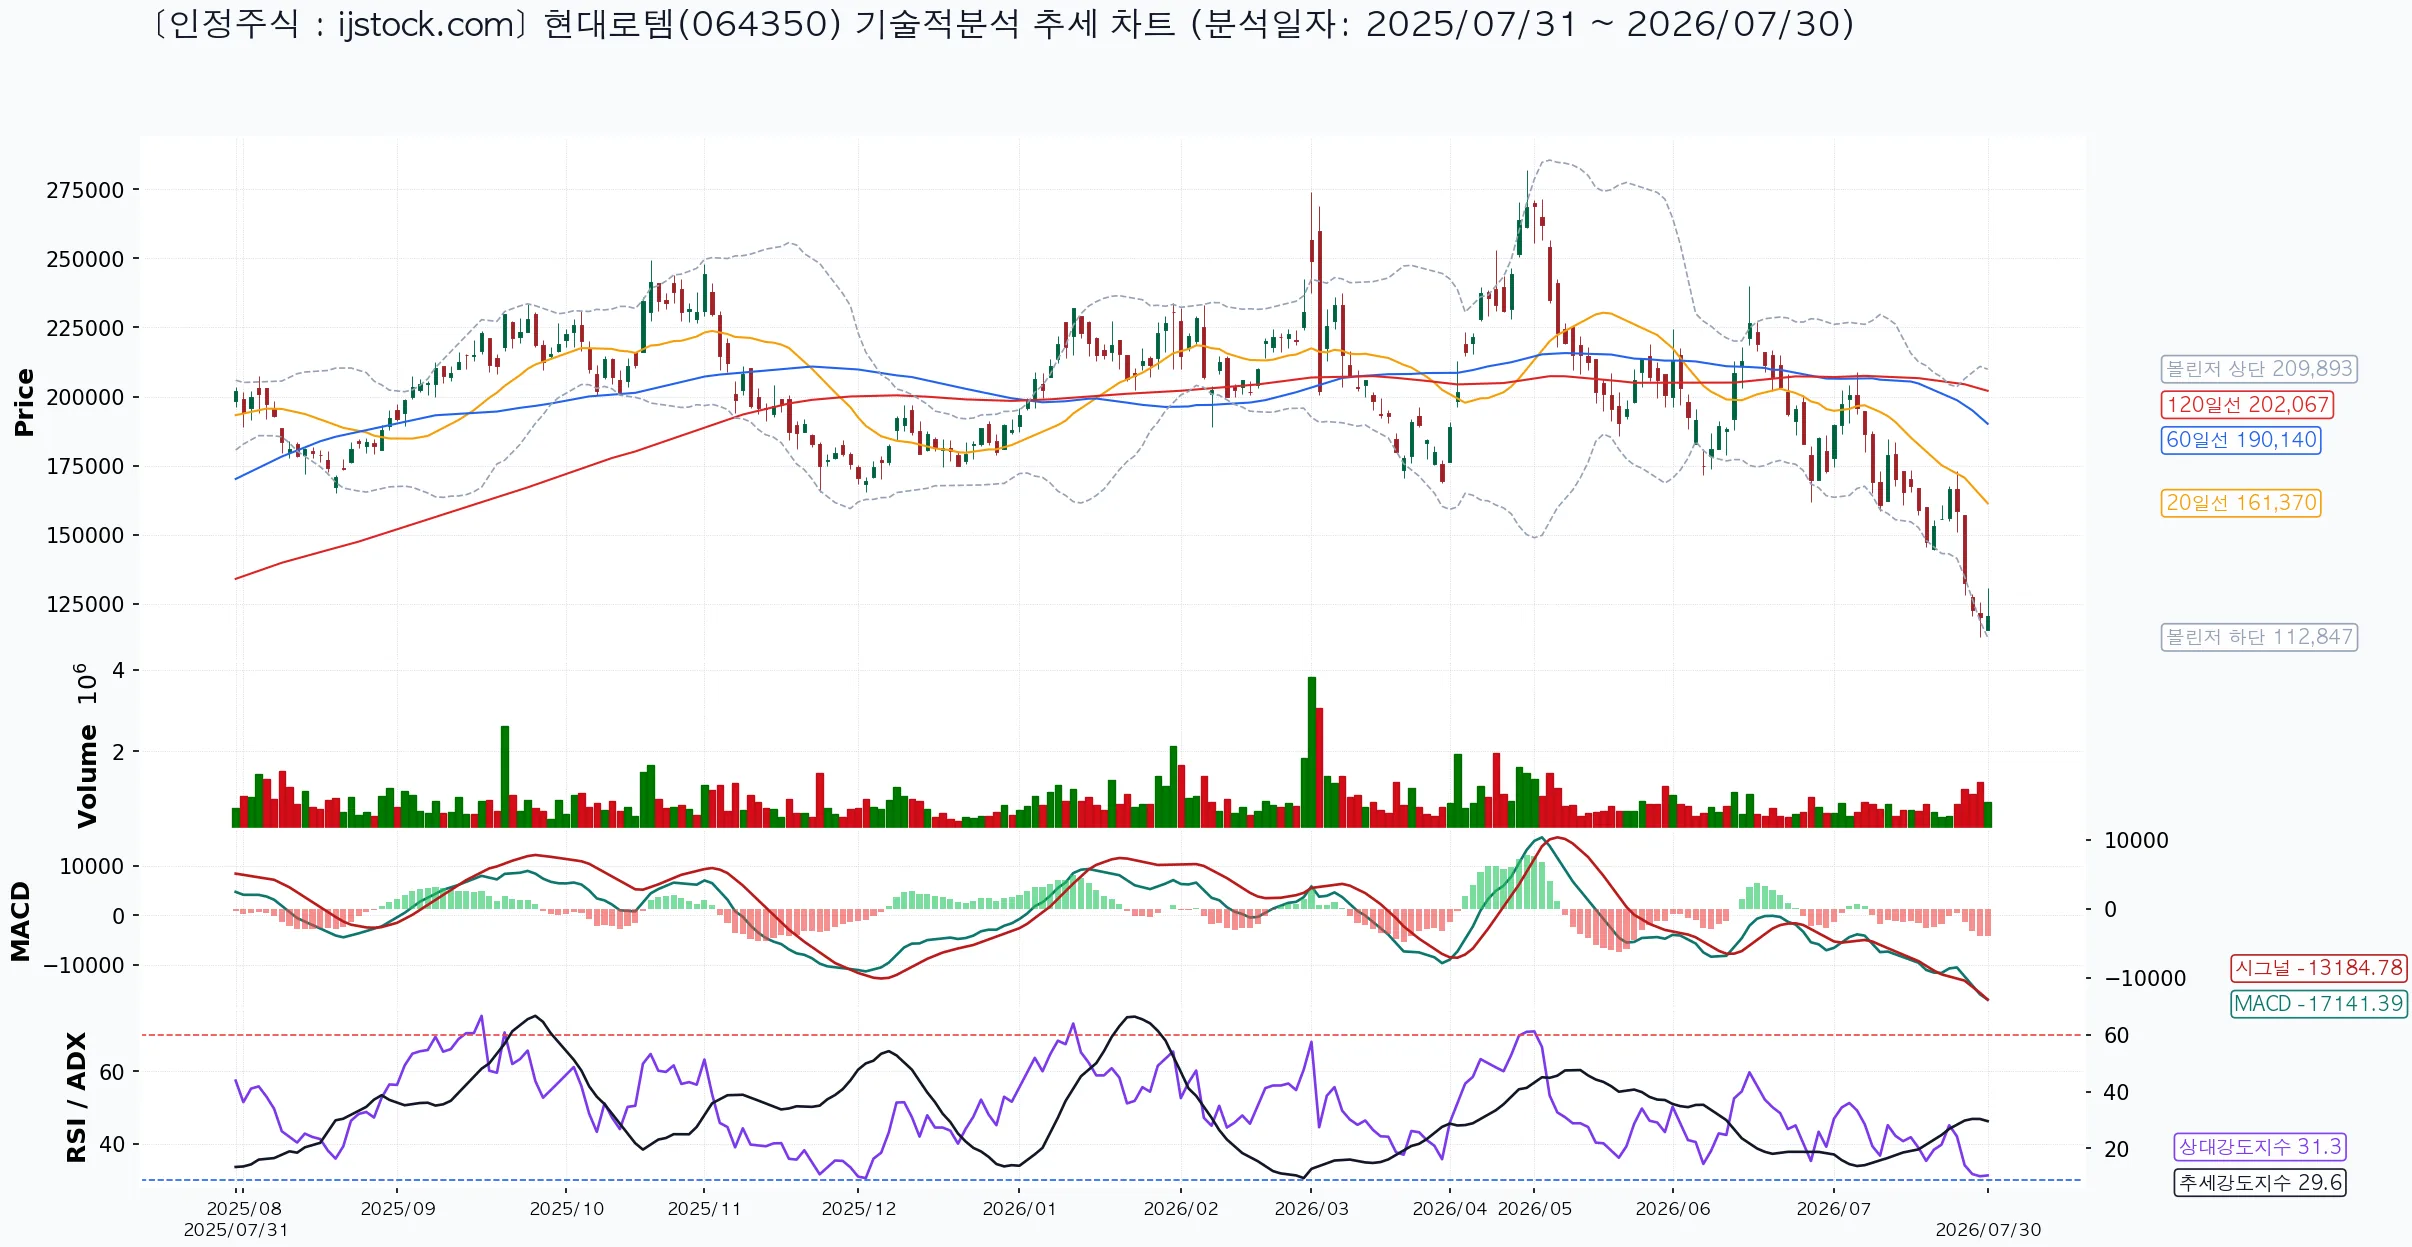Click the 125000 price tick label
Screen dimensions: 2412x1247
pyautogui.click(x=85, y=604)
